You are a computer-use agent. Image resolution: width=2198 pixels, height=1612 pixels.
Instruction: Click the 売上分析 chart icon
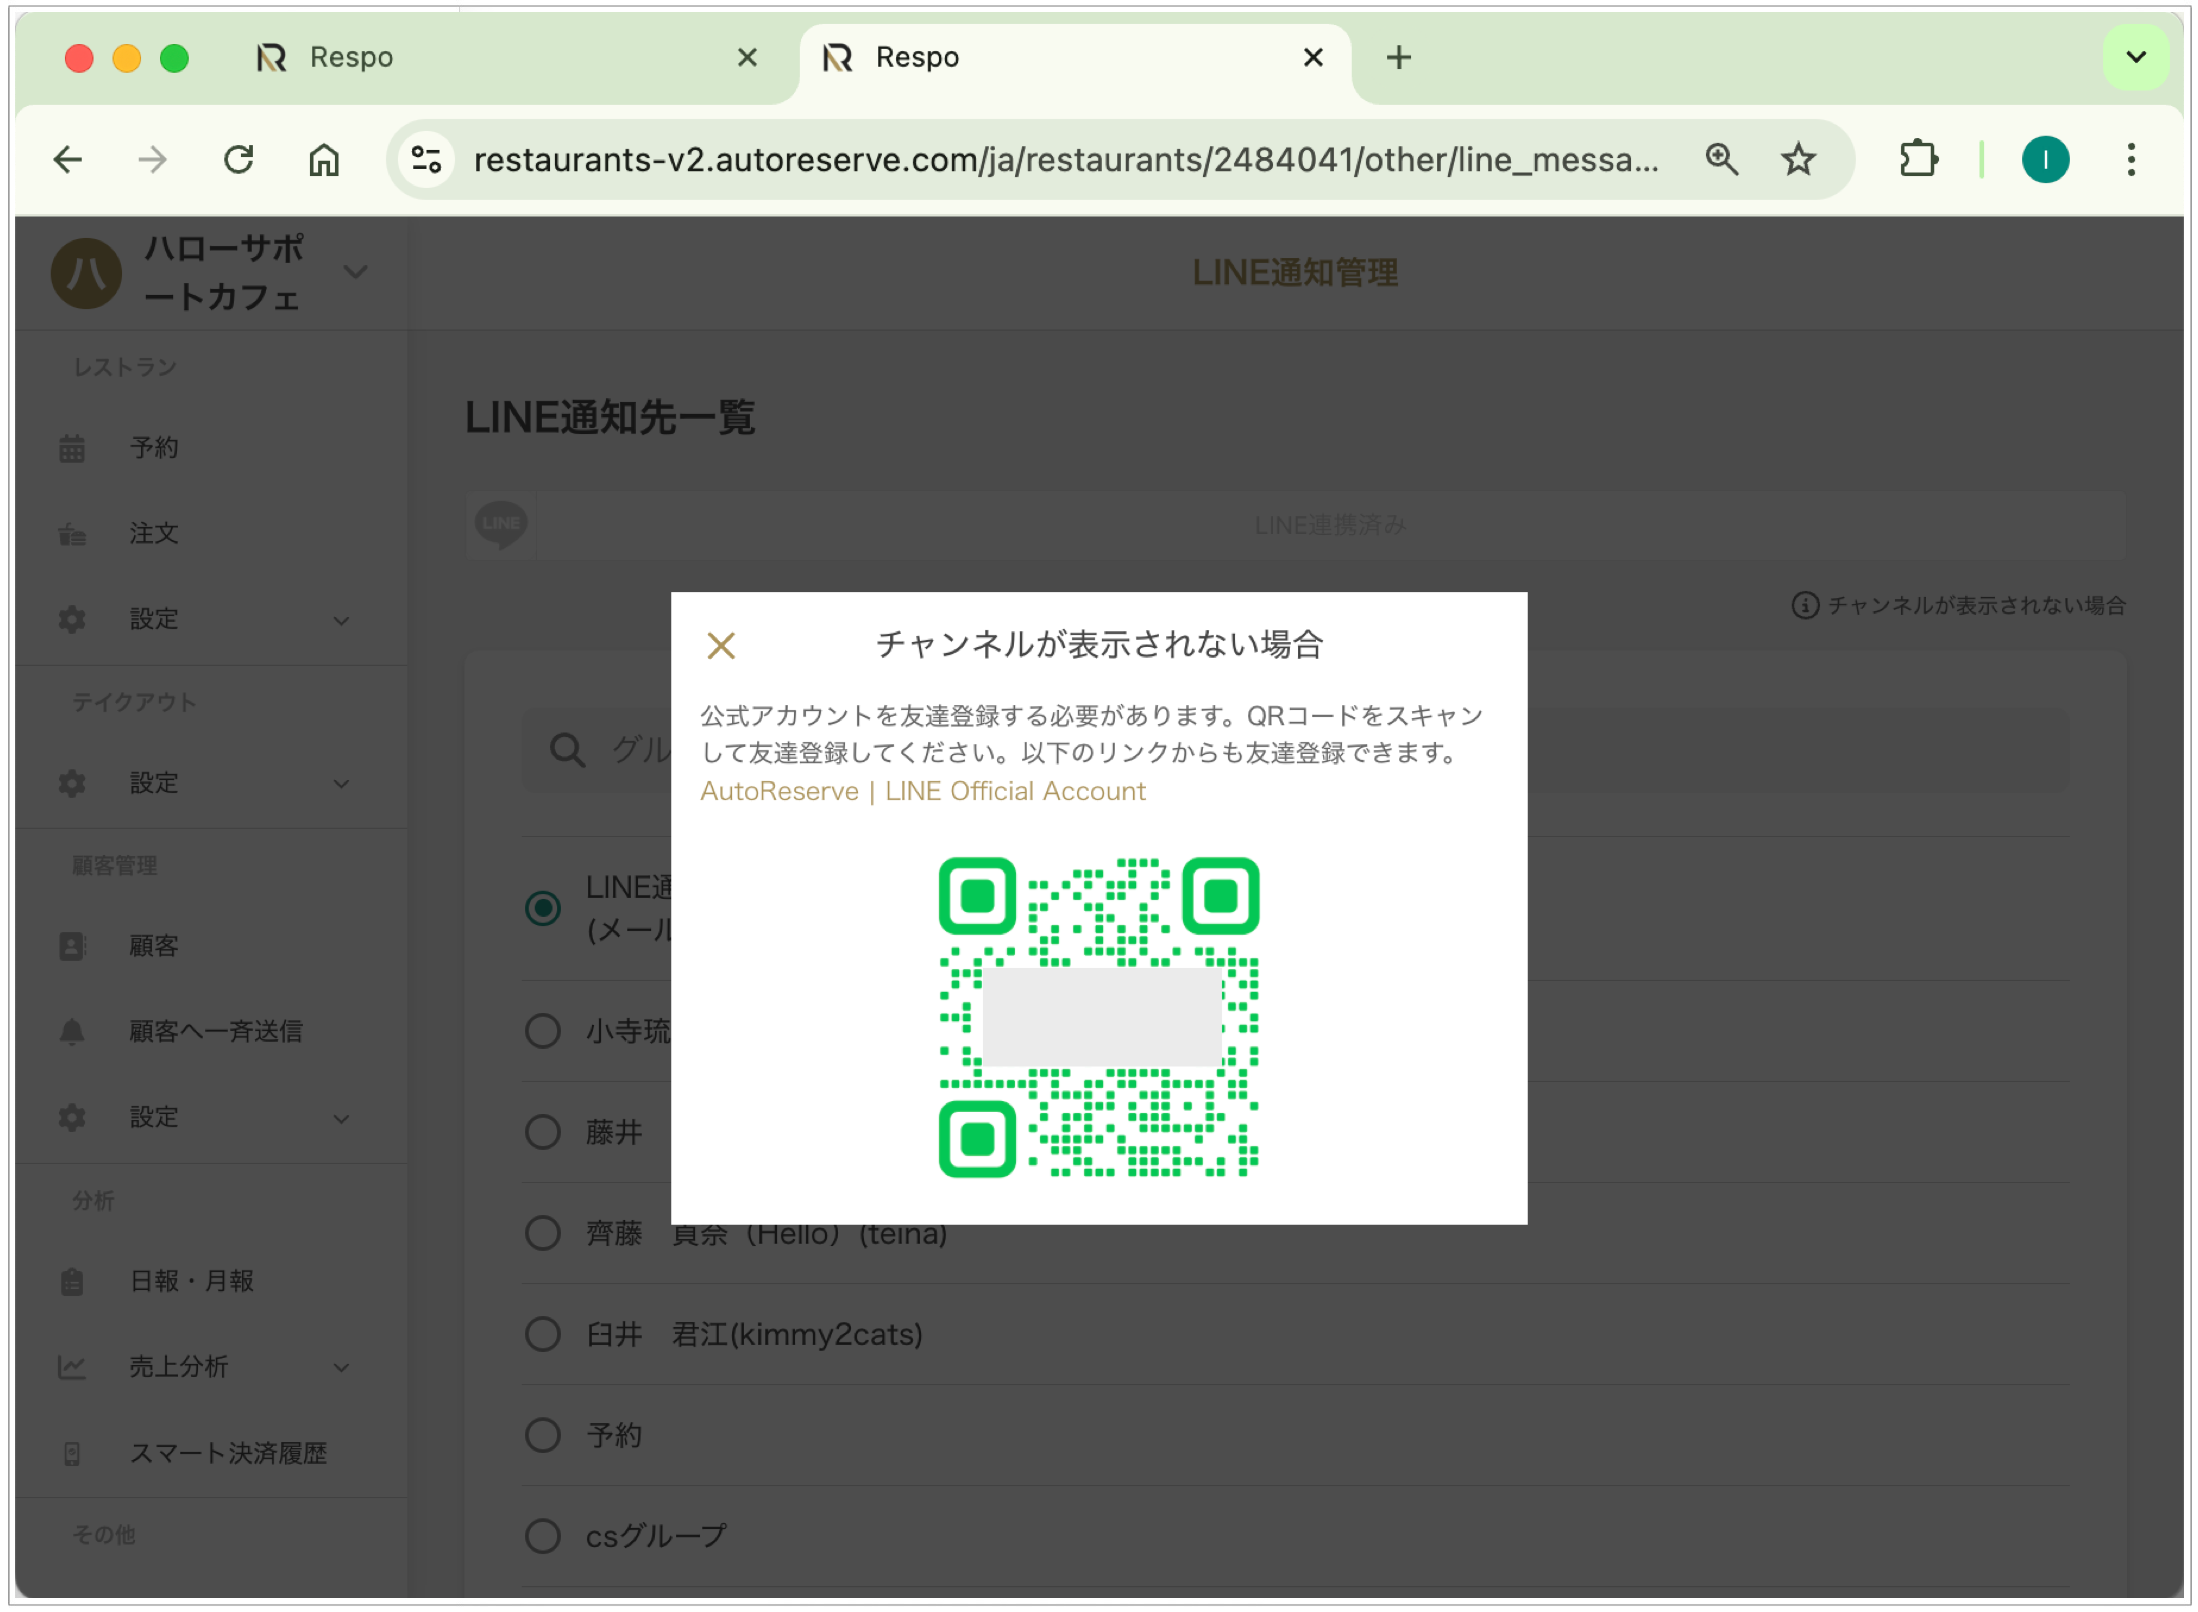pos(72,1367)
